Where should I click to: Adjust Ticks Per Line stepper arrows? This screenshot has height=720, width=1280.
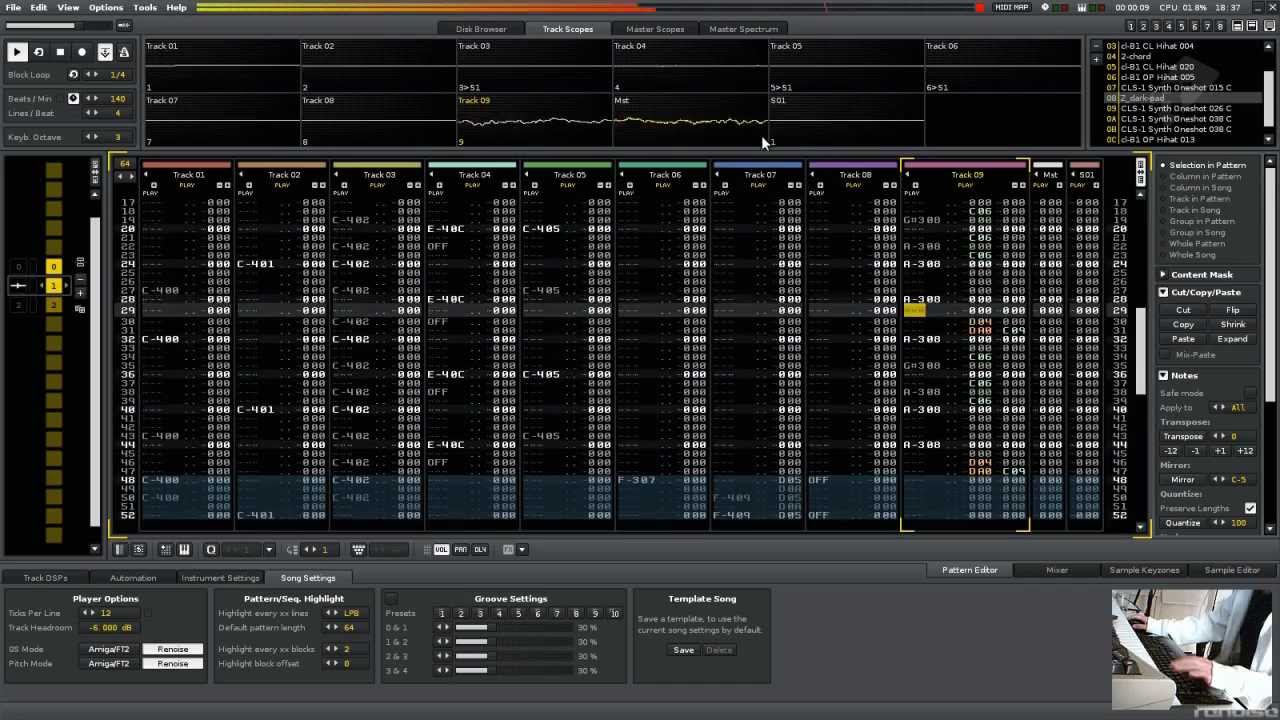pos(89,613)
